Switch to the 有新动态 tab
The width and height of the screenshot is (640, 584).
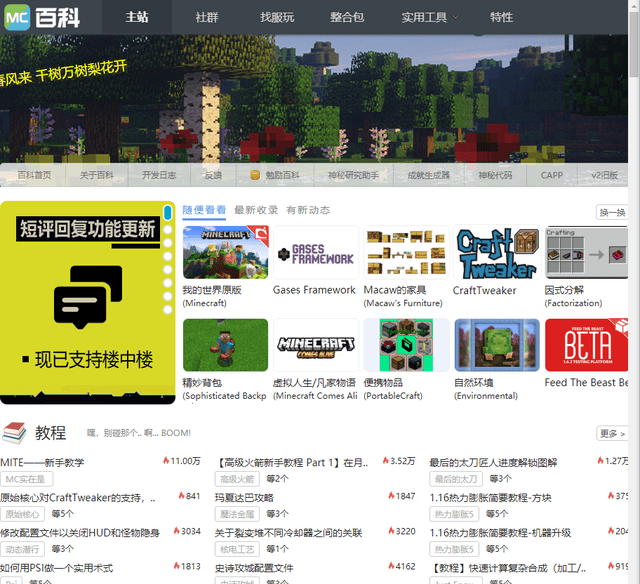(x=308, y=210)
